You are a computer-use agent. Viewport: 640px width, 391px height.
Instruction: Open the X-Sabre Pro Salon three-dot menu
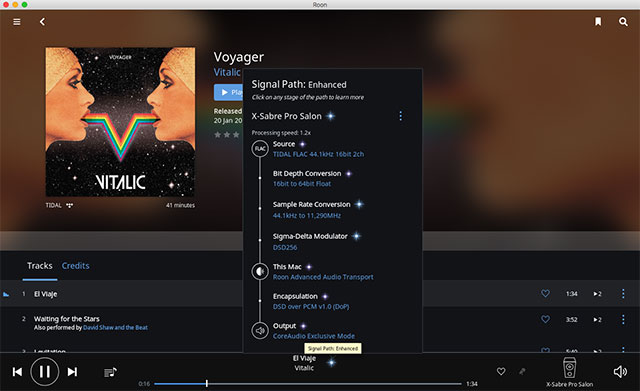click(400, 116)
